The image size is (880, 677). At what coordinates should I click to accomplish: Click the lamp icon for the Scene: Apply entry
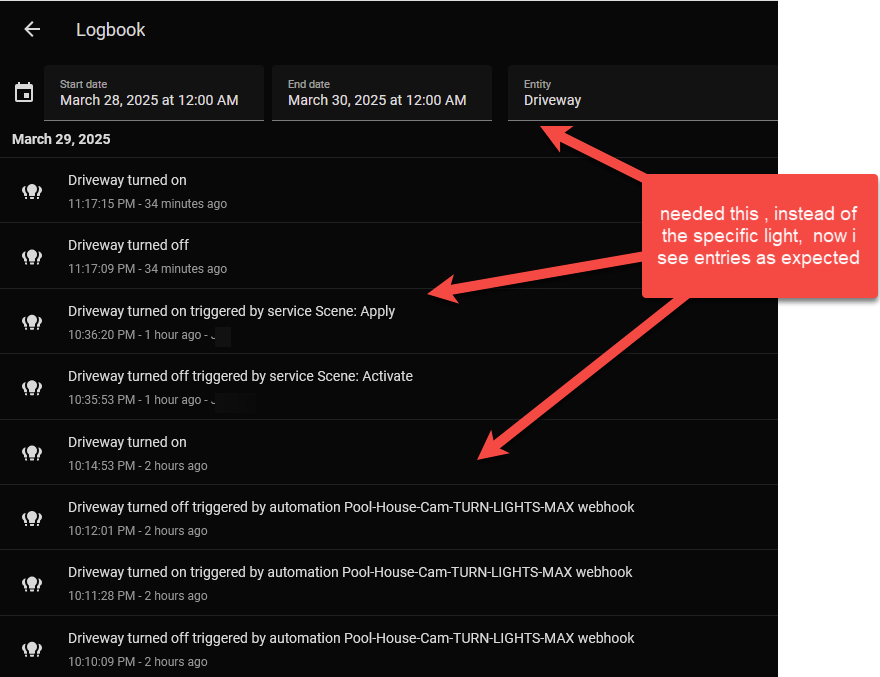[31, 321]
